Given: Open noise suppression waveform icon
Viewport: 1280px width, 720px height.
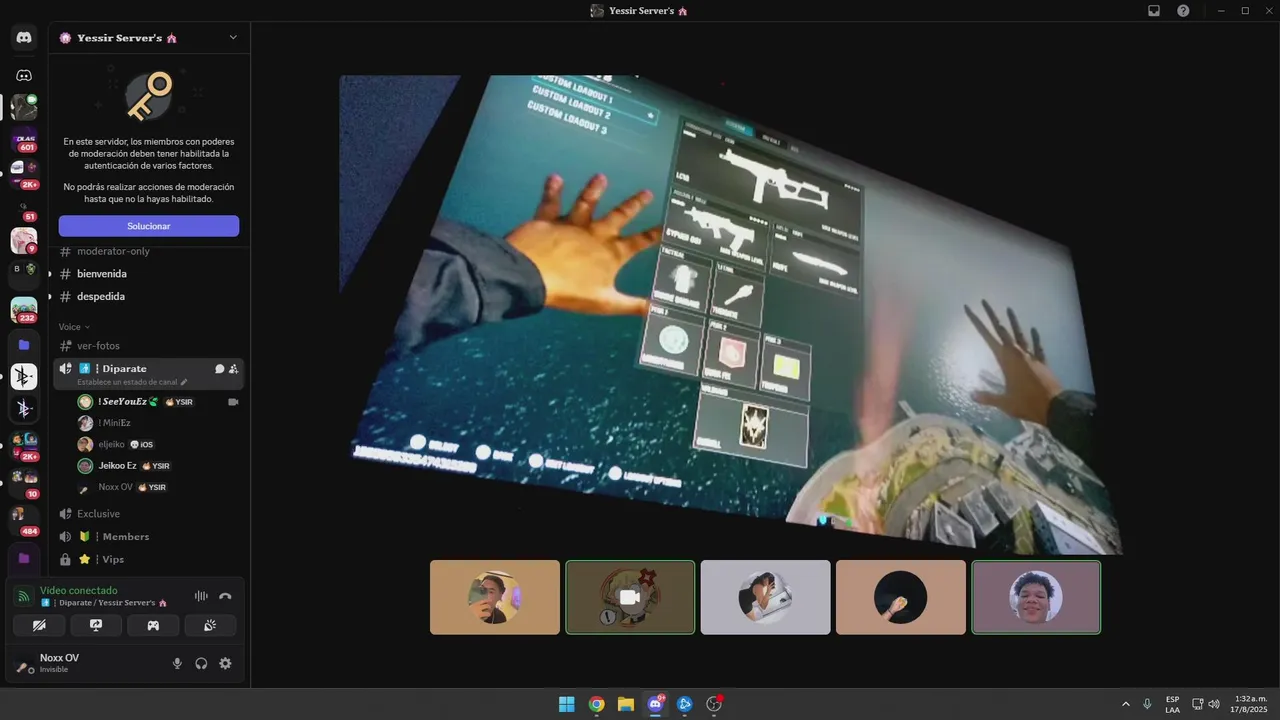Looking at the screenshot, I should 201,596.
